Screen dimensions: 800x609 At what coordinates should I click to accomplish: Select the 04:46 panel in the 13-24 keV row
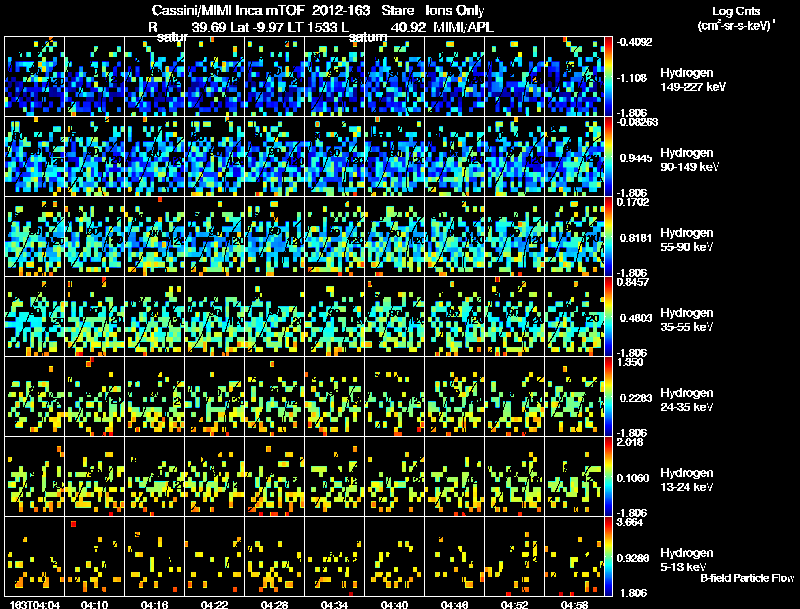coord(455,476)
